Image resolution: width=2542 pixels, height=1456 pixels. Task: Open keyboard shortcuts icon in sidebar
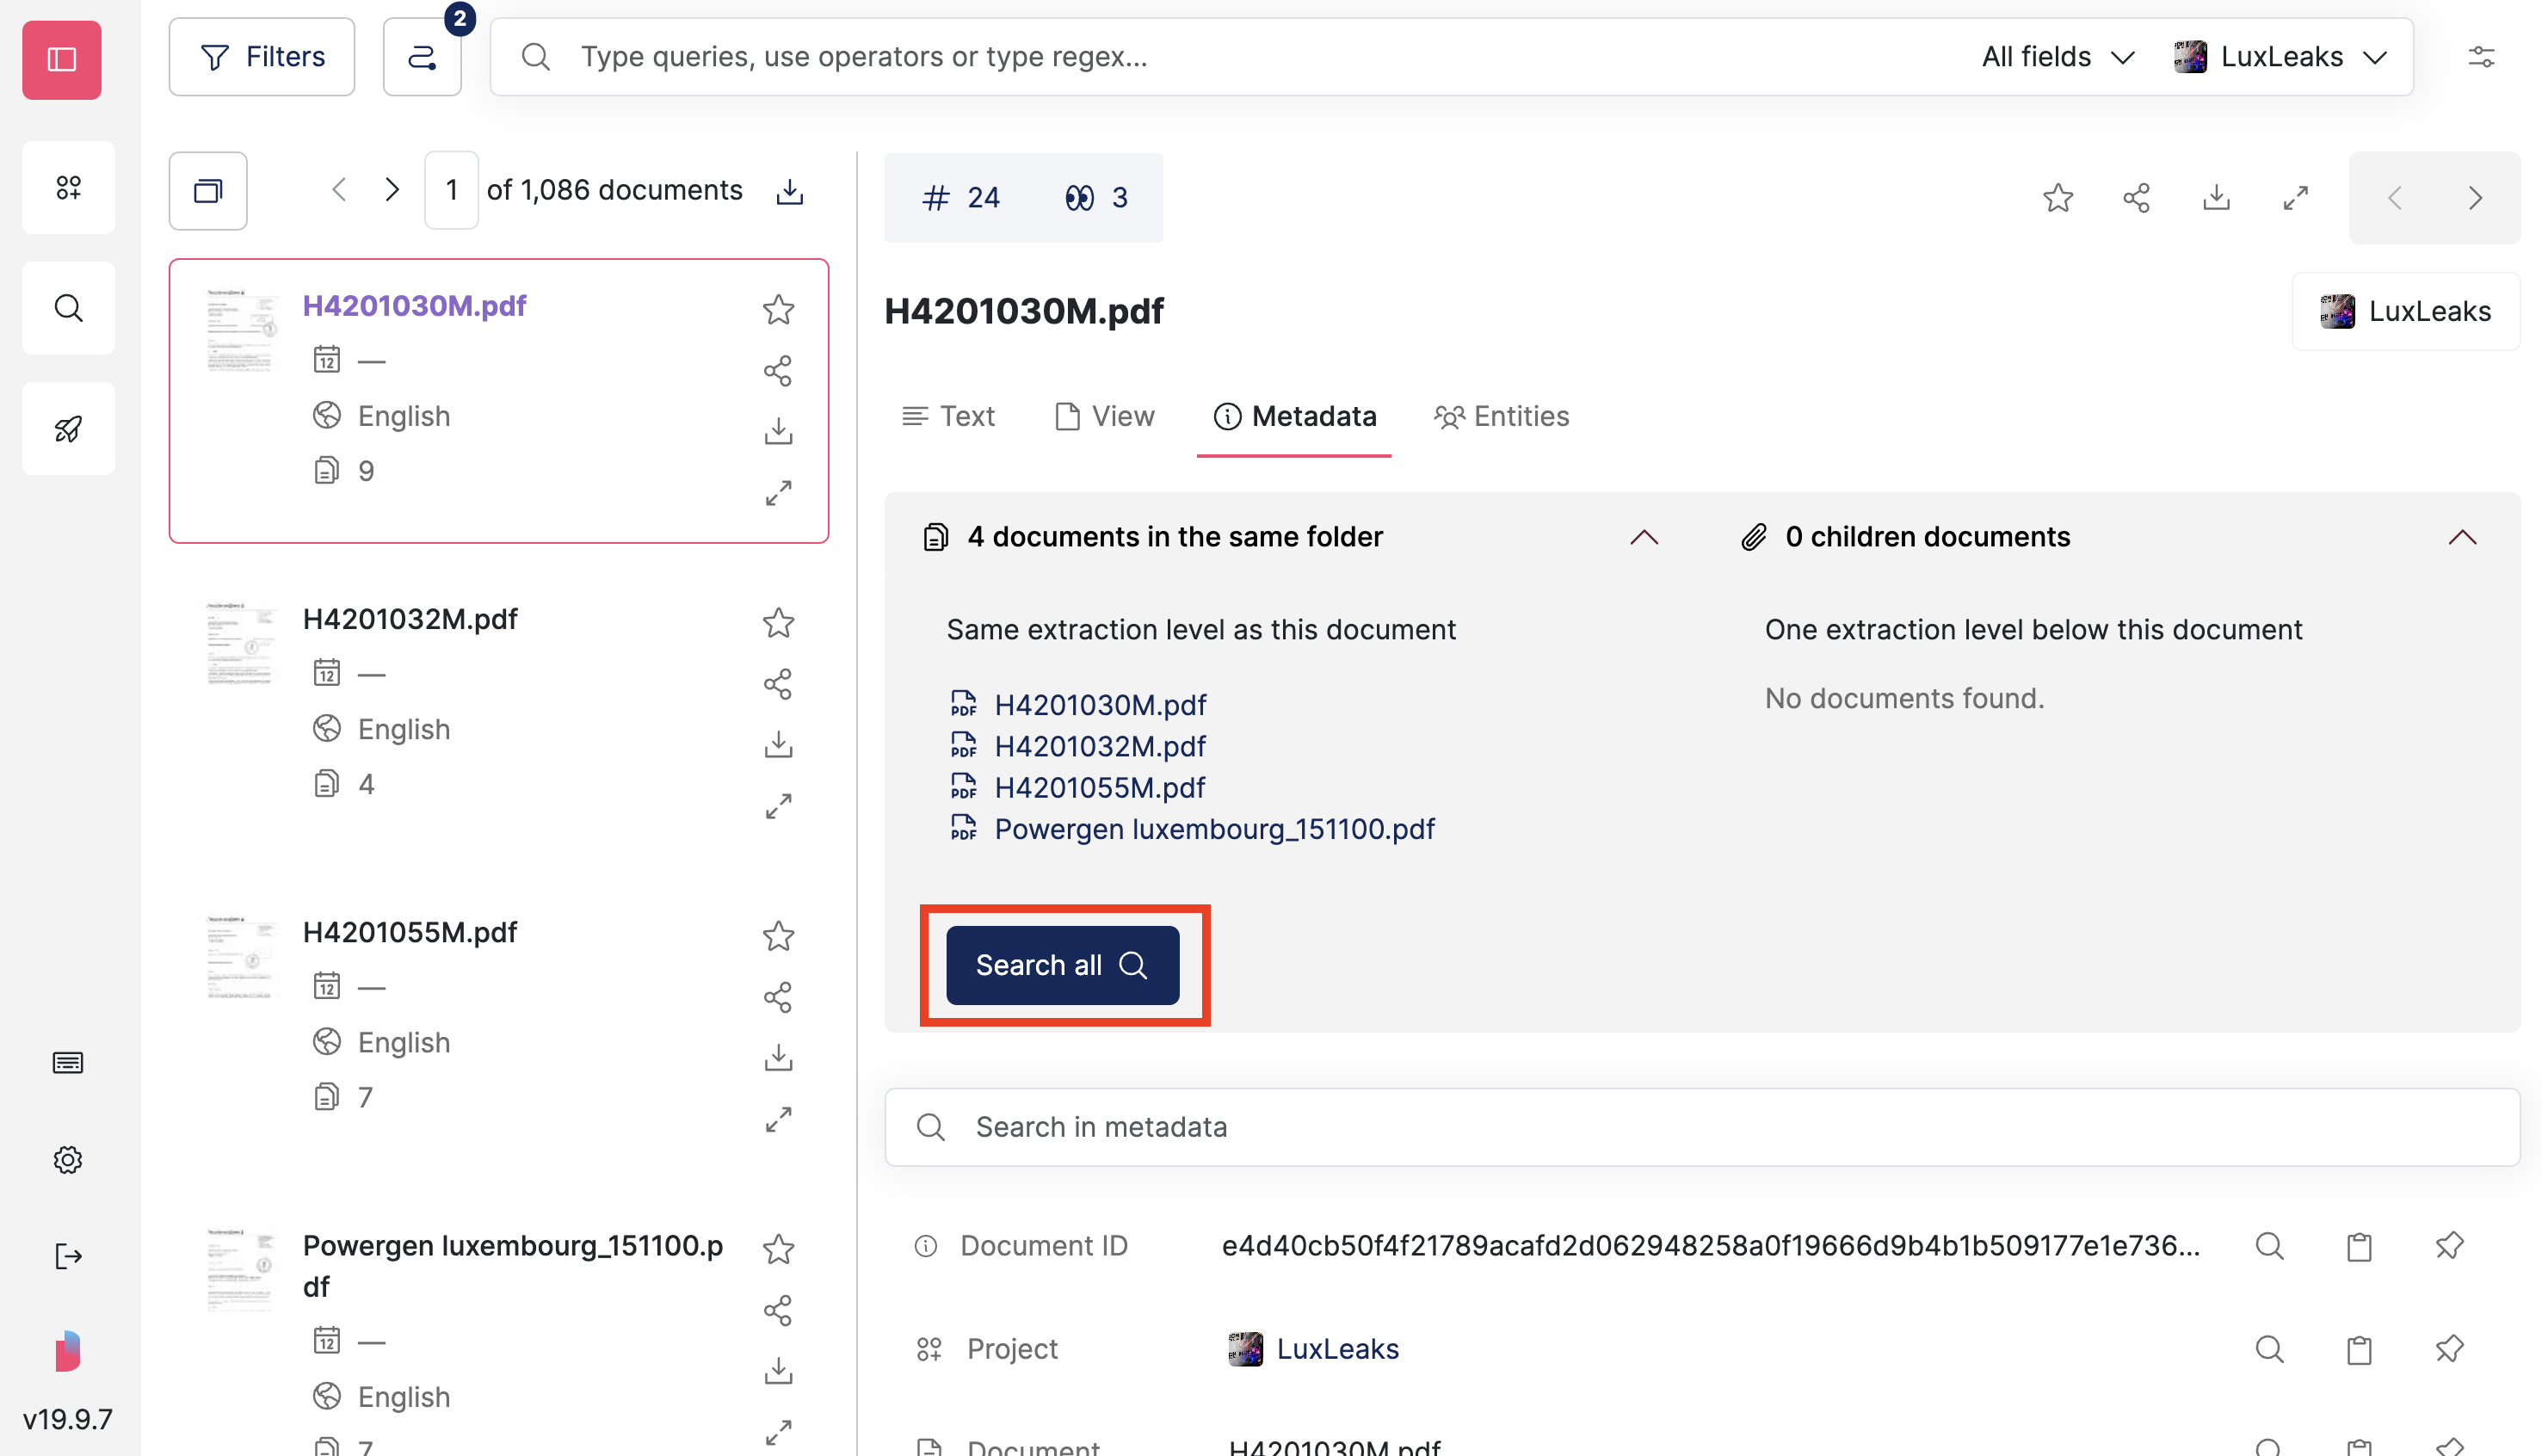[x=68, y=1062]
